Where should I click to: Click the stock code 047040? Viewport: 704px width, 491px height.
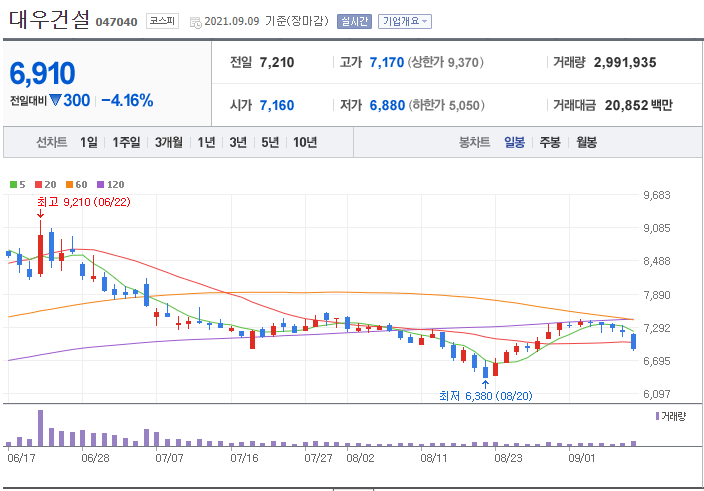point(116,22)
